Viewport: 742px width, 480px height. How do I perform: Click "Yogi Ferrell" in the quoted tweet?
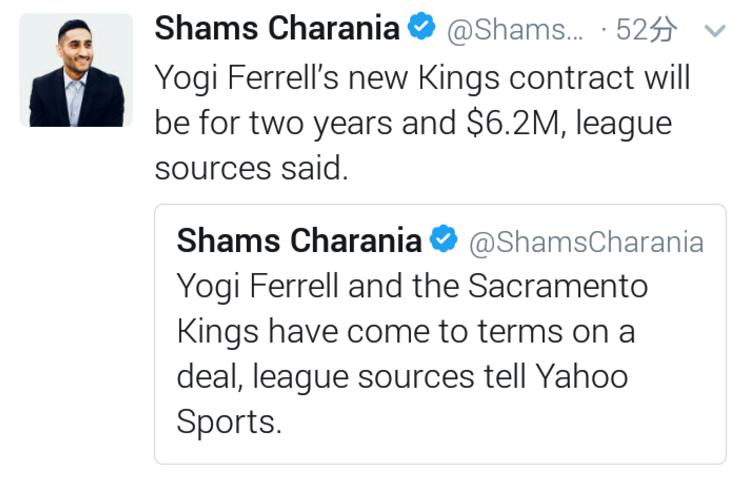[x=257, y=287]
